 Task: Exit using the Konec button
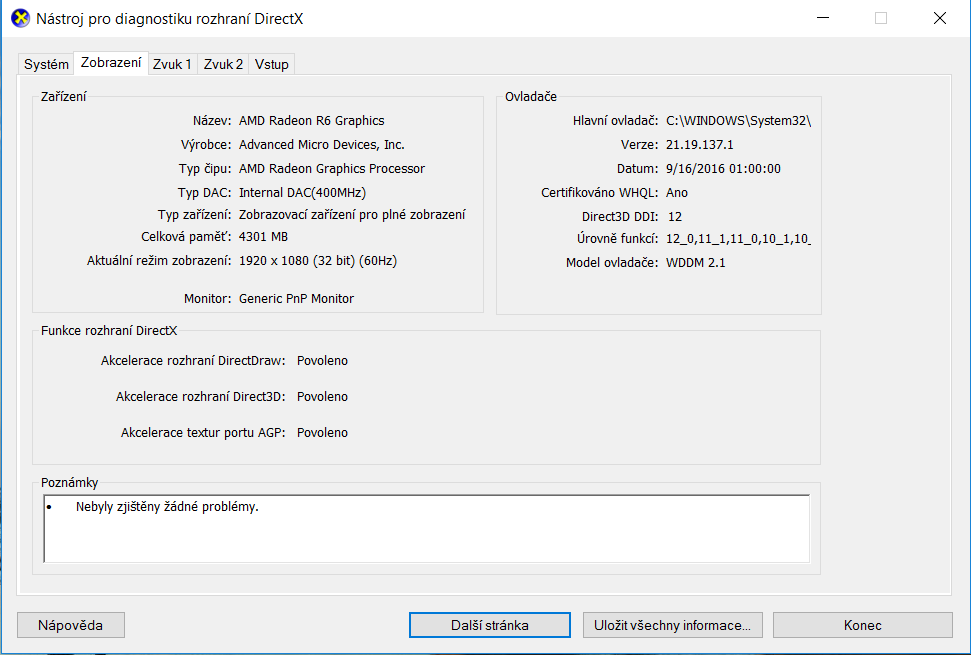point(863,625)
